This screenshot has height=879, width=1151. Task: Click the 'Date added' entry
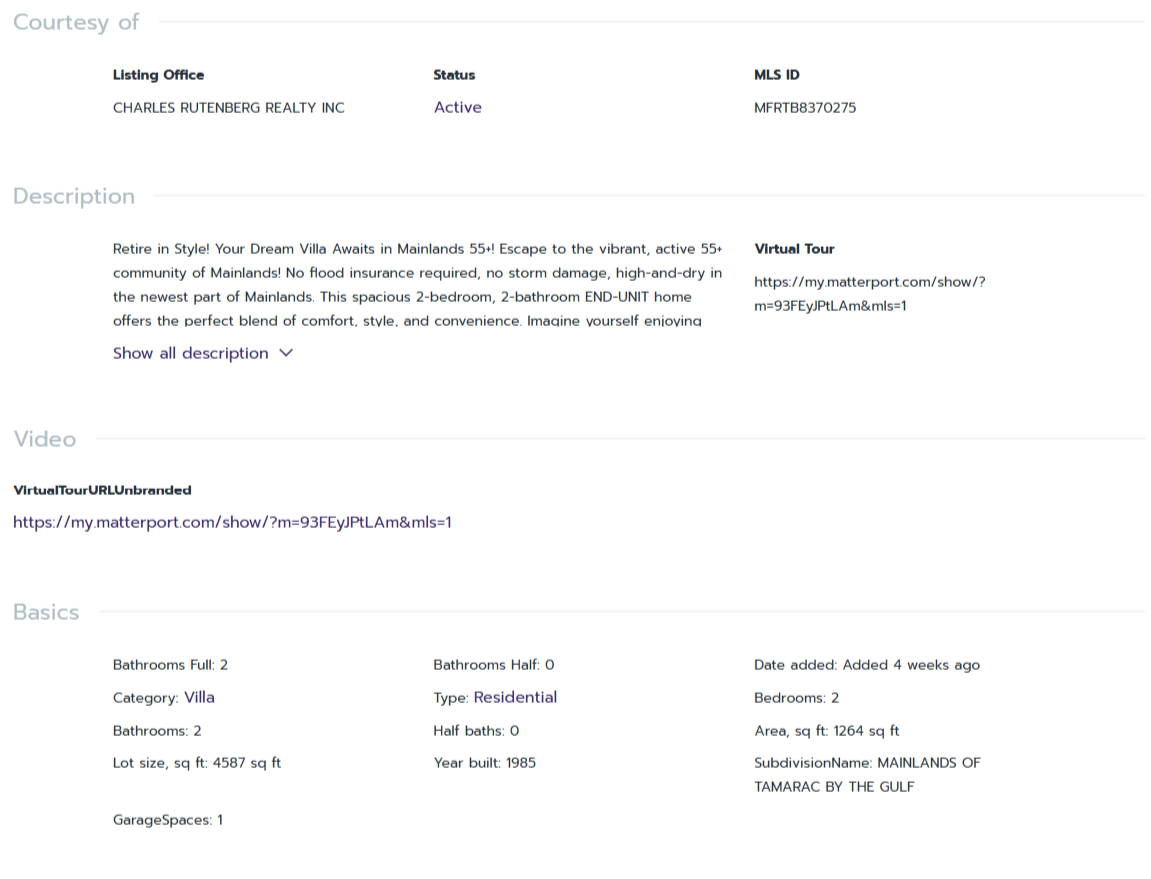tap(866, 665)
